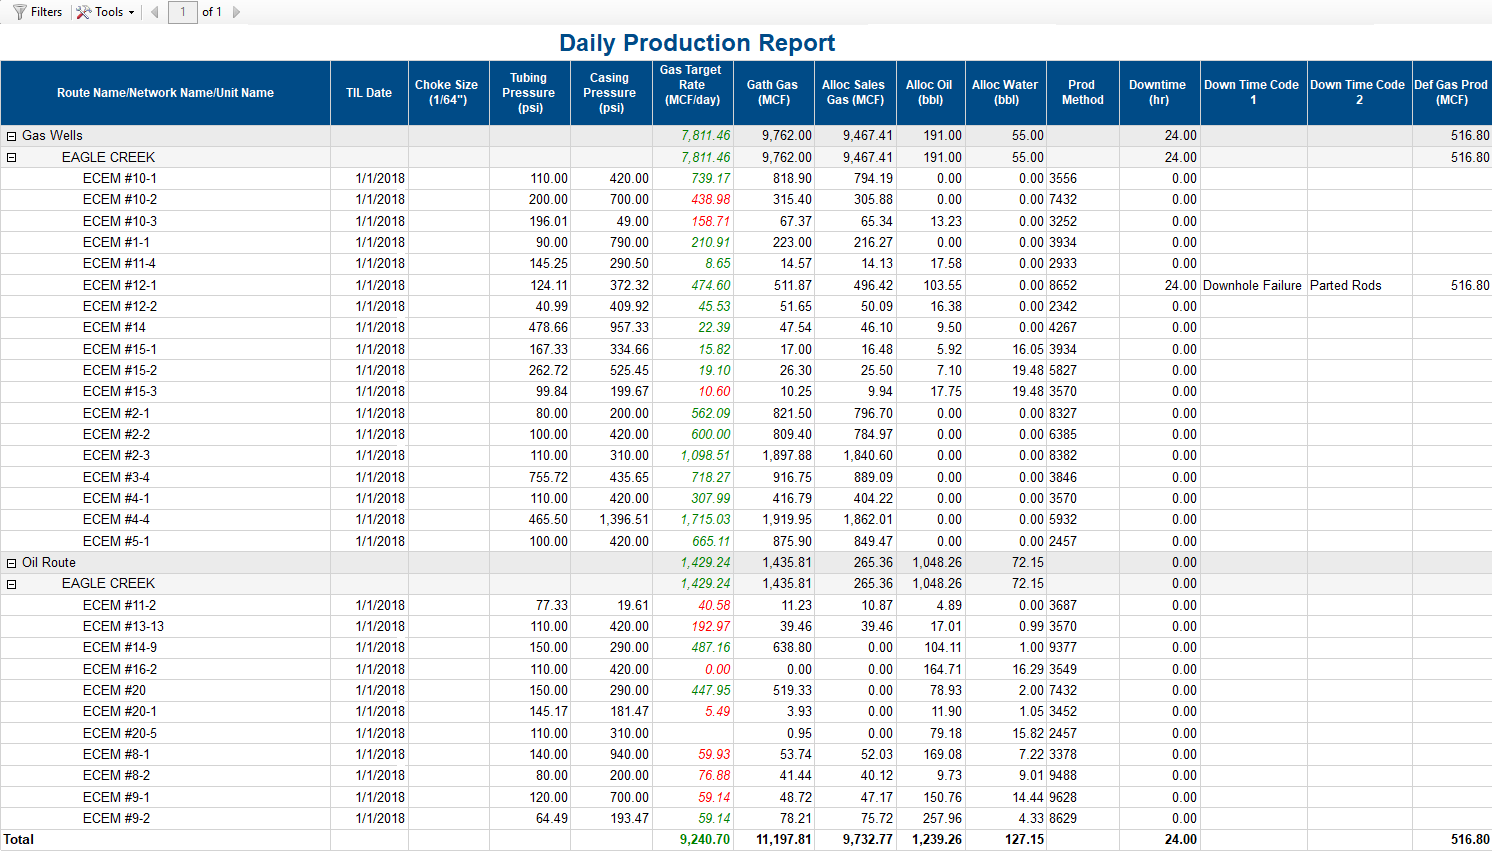Screen dimensions: 1492x851
Task: Click the Def Gas Prod header
Action: [1451, 93]
